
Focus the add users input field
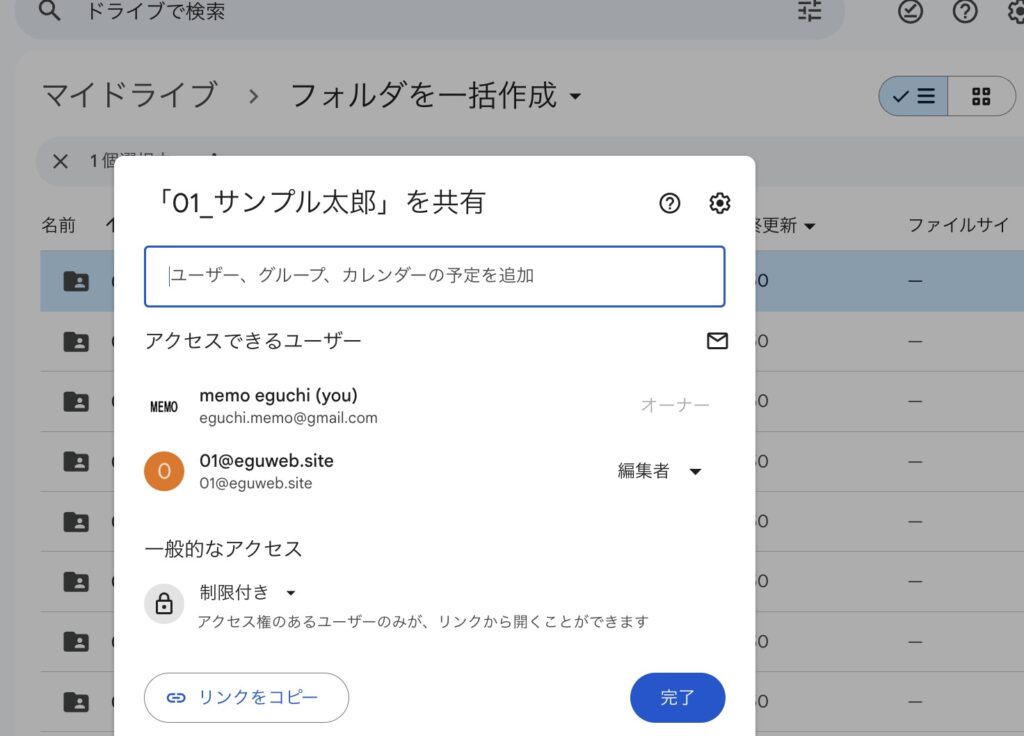point(434,276)
